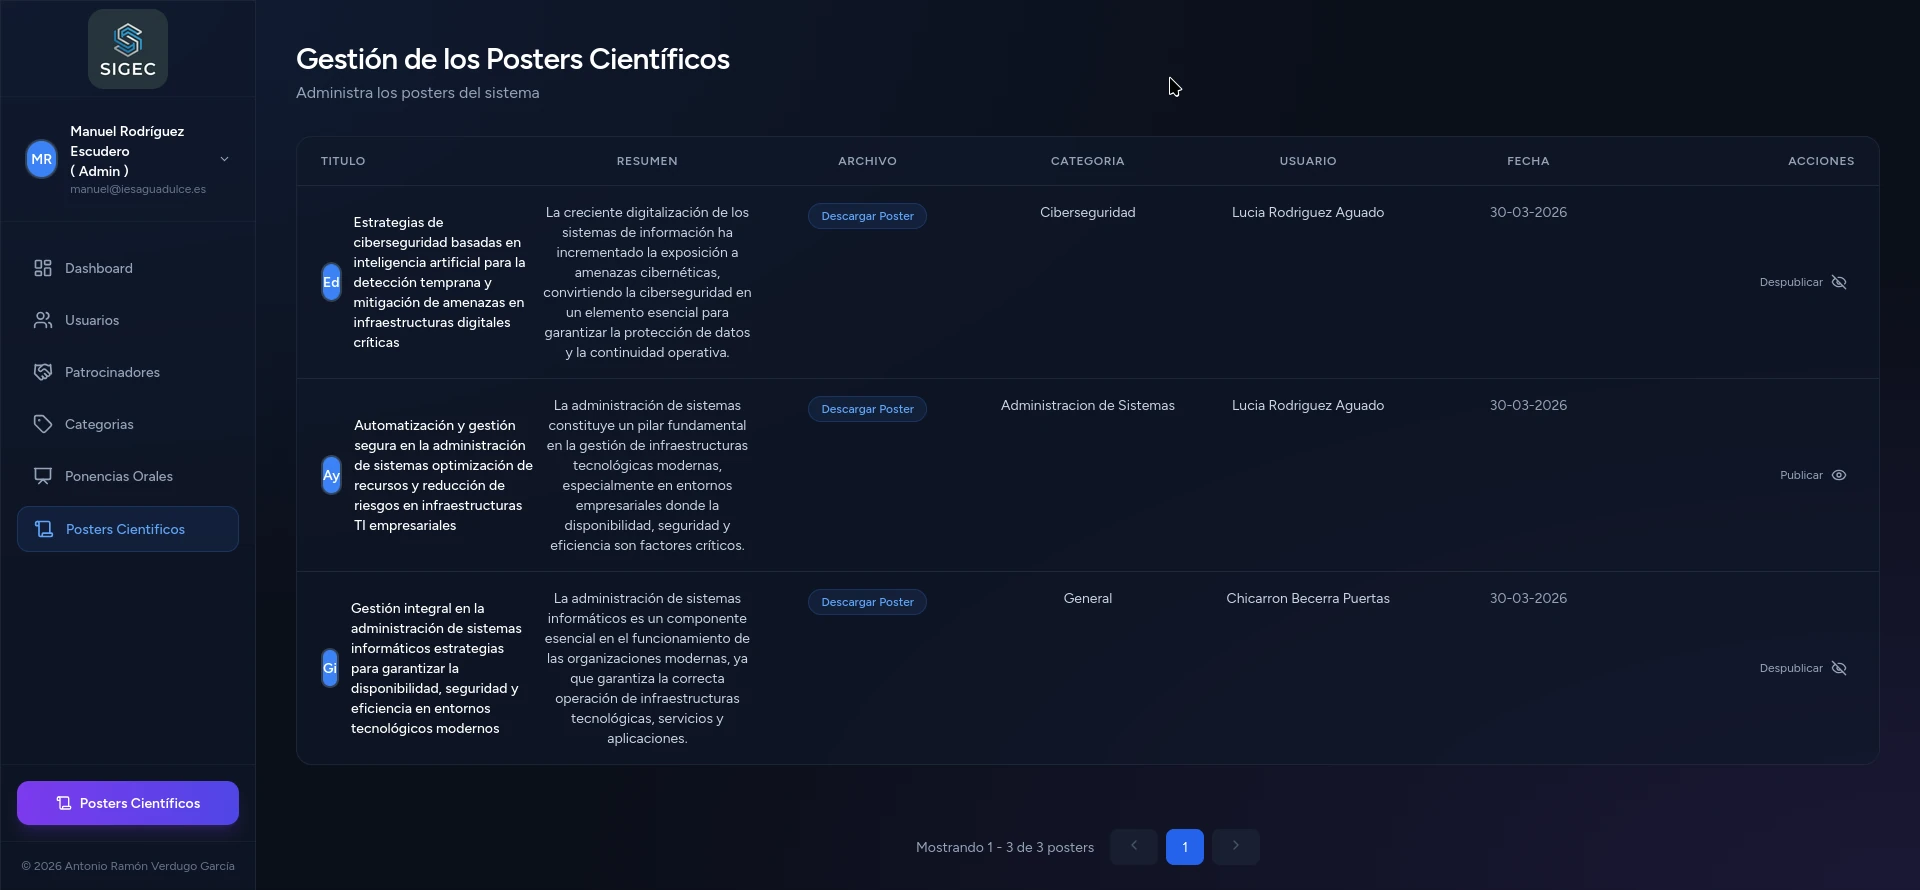Image resolution: width=1920 pixels, height=890 pixels.
Task: Click the Ponencias Orales presentation icon
Action: pyautogui.click(x=43, y=476)
